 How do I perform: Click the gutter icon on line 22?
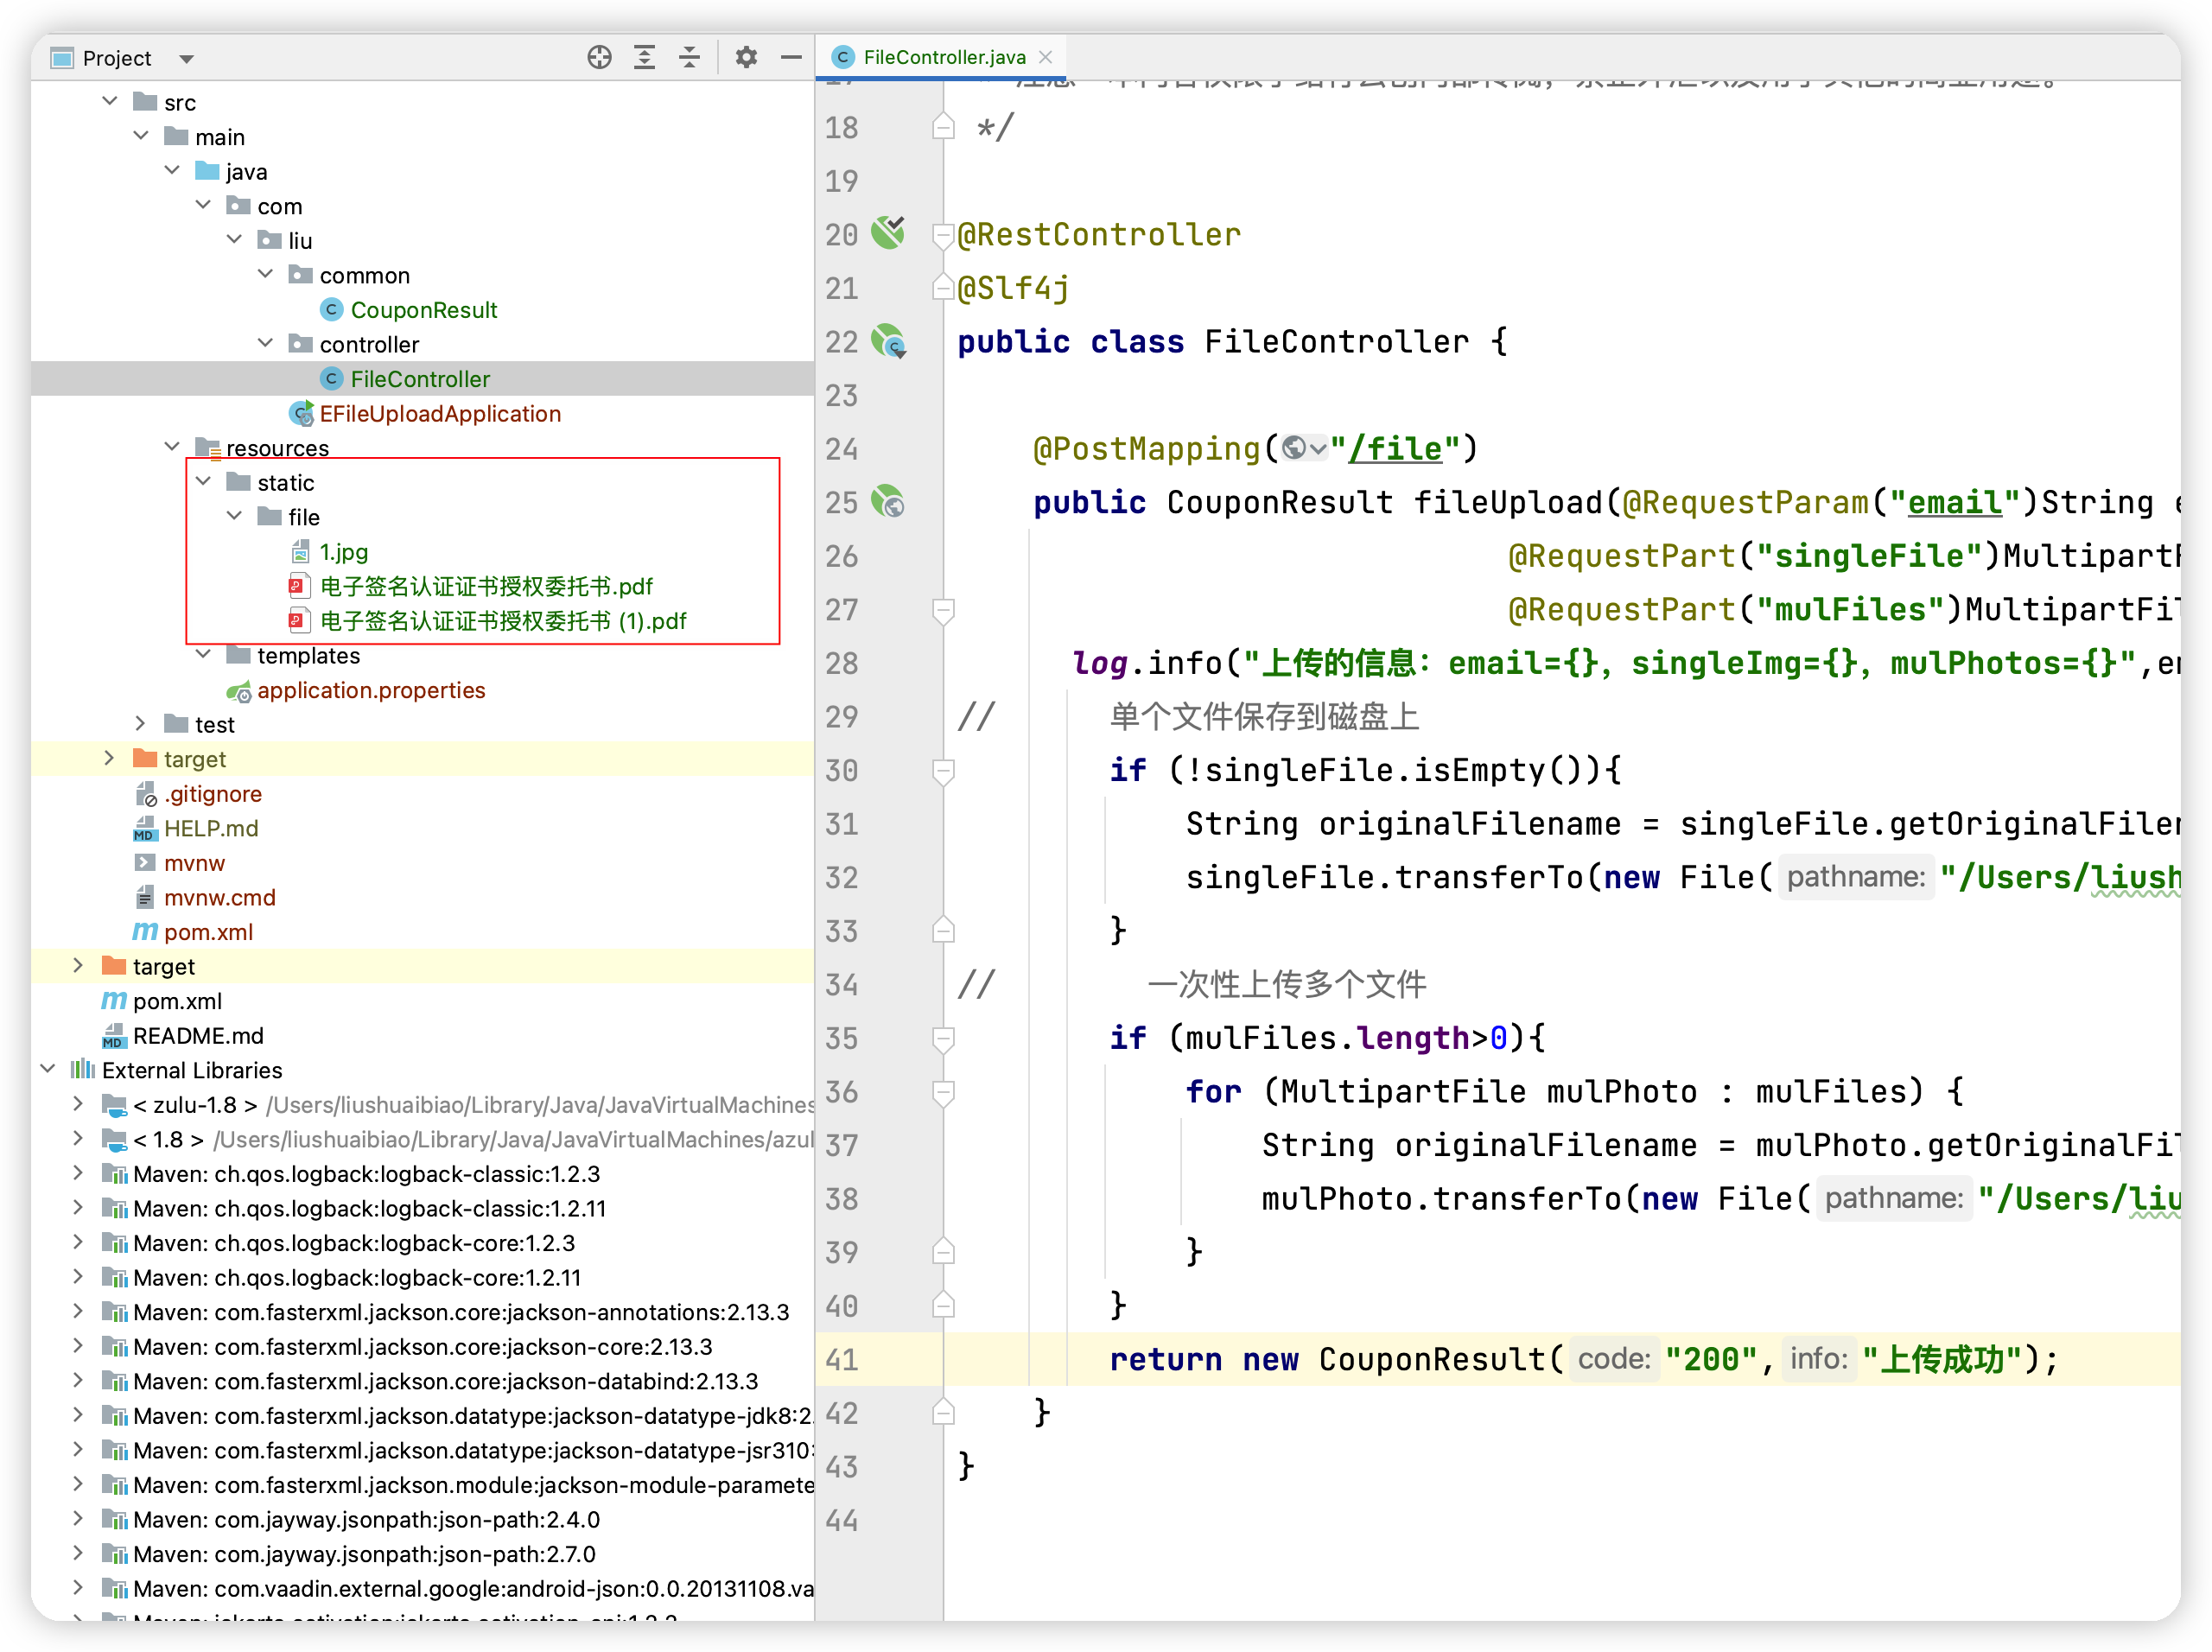pyautogui.click(x=888, y=341)
